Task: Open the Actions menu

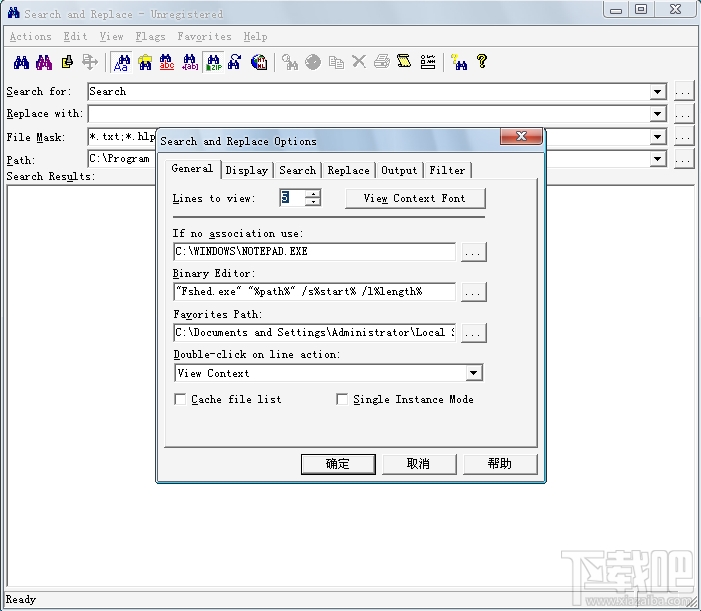Action: coord(30,37)
